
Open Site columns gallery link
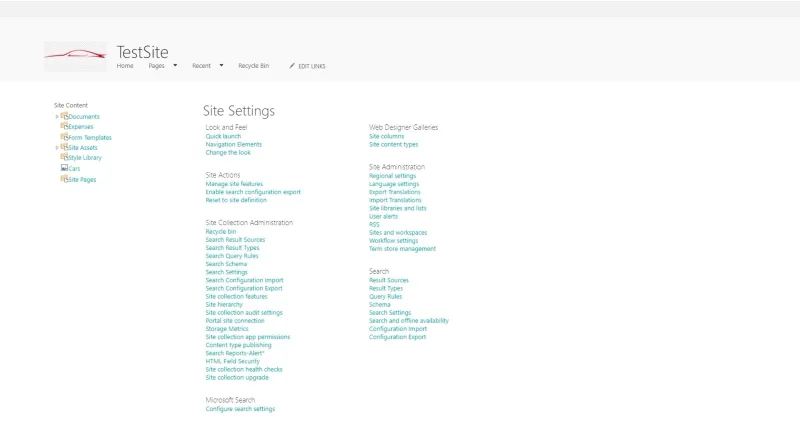pyautogui.click(x=386, y=136)
